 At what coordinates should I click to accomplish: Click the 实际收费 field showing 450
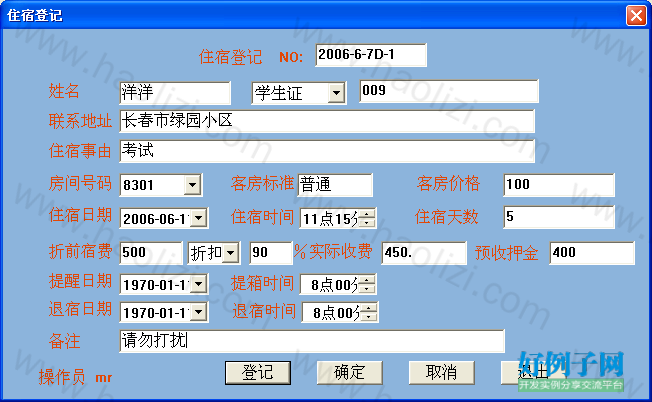(424, 253)
